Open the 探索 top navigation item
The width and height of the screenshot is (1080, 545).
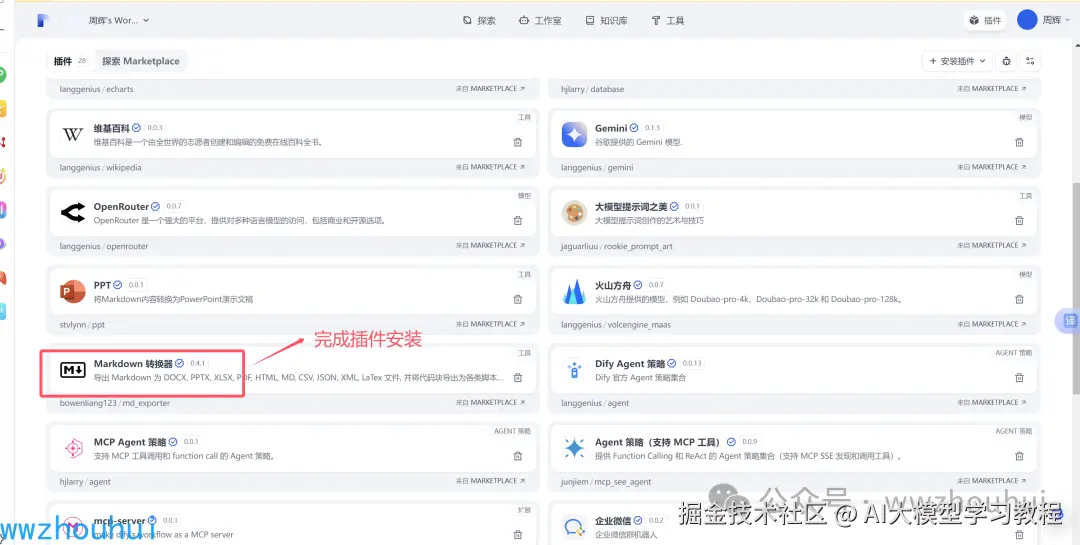tap(479, 21)
